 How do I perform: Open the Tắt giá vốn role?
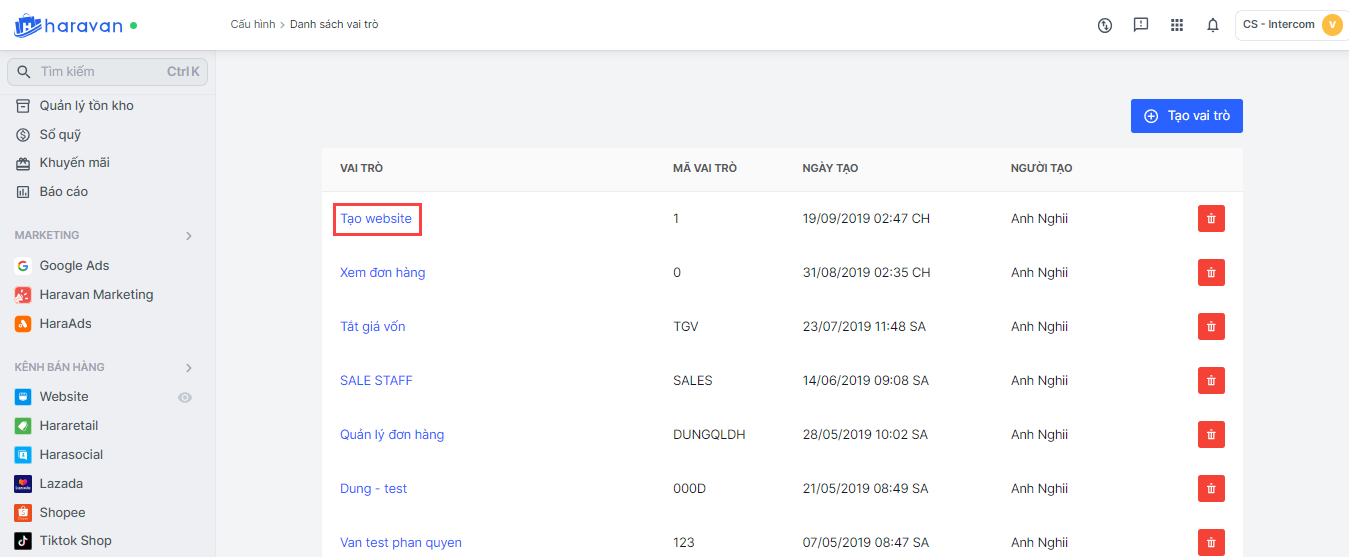pyautogui.click(x=373, y=327)
